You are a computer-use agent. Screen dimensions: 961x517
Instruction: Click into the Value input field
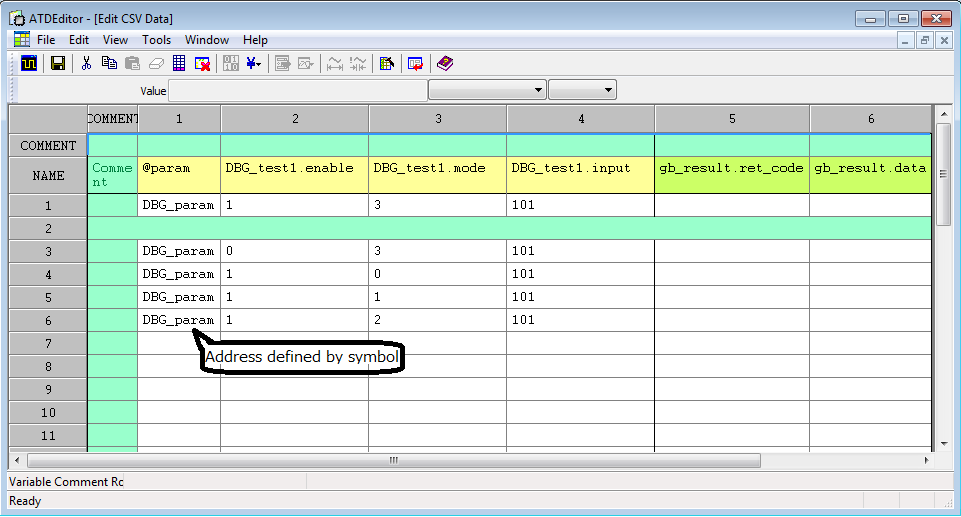[x=297, y=91]
